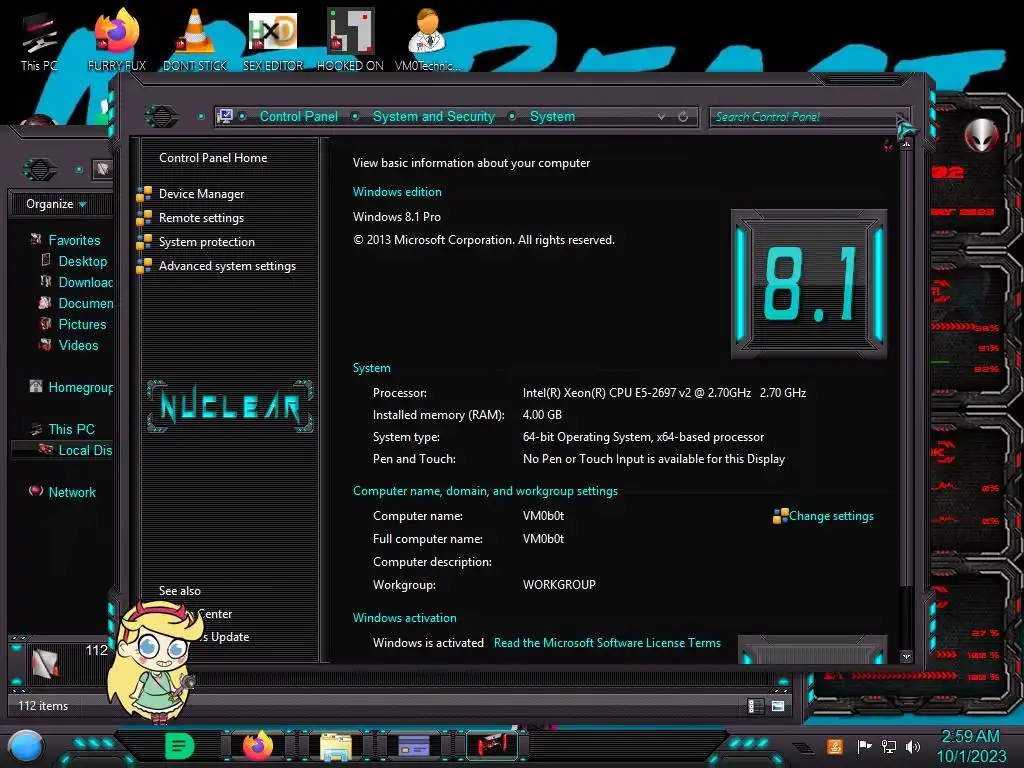1024x768 pixels.
Task: Click the computer icon in System address bar
Action: (x=225, y=116)
